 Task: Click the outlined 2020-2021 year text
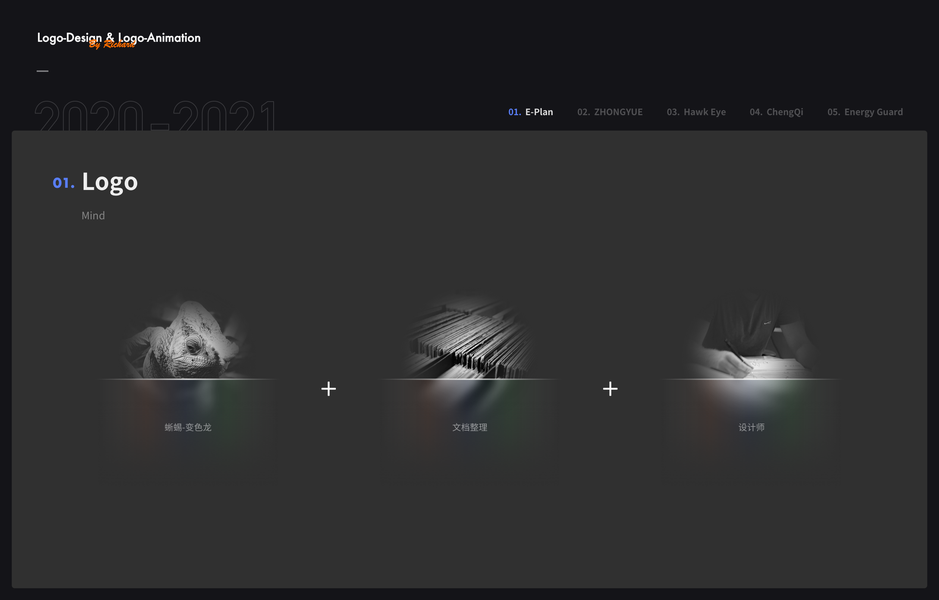click(x=156, y=116)
